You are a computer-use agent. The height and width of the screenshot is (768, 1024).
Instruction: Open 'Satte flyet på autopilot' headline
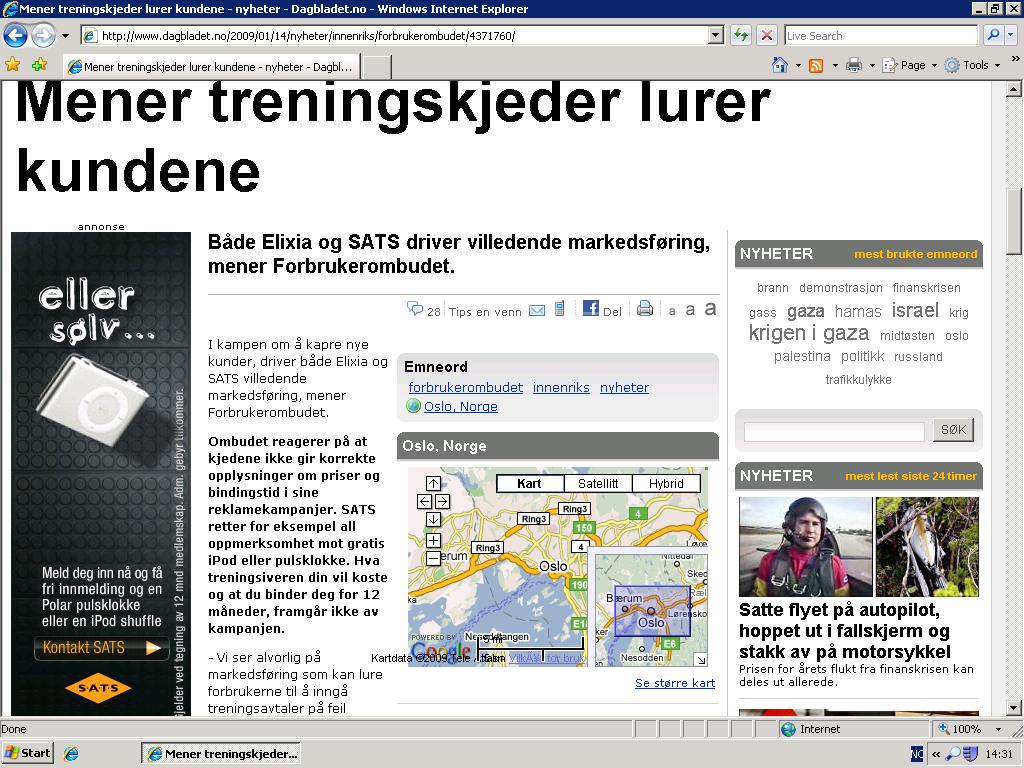tap(845, 631)
